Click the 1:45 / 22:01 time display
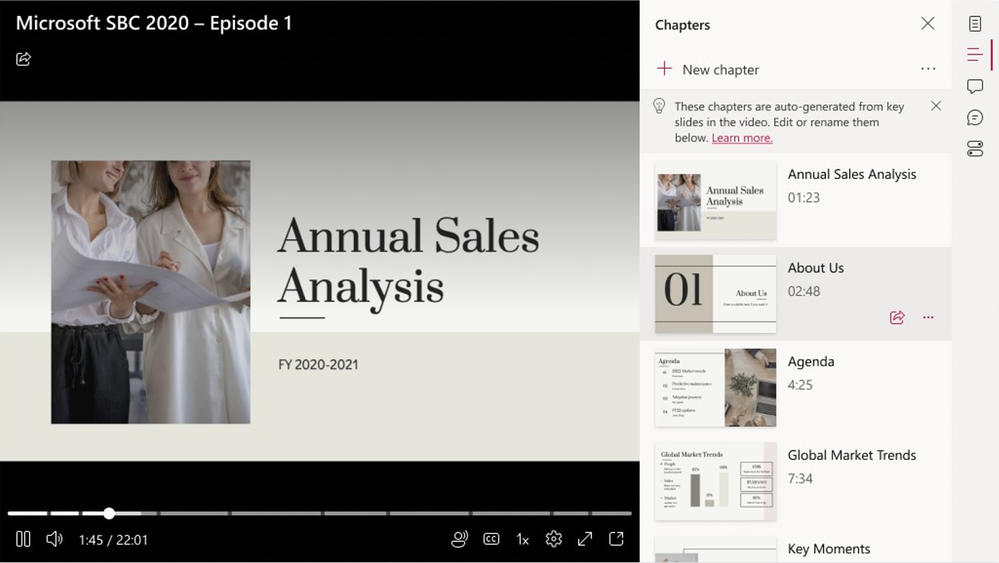The image size is (999, 563). click(113, 540)
